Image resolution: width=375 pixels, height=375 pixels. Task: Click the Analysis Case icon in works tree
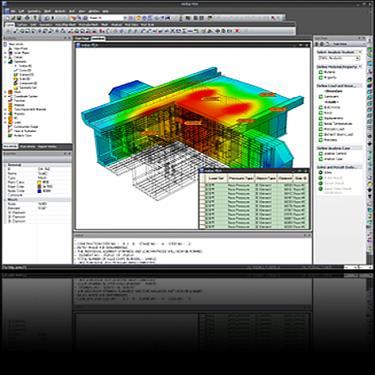10,135
